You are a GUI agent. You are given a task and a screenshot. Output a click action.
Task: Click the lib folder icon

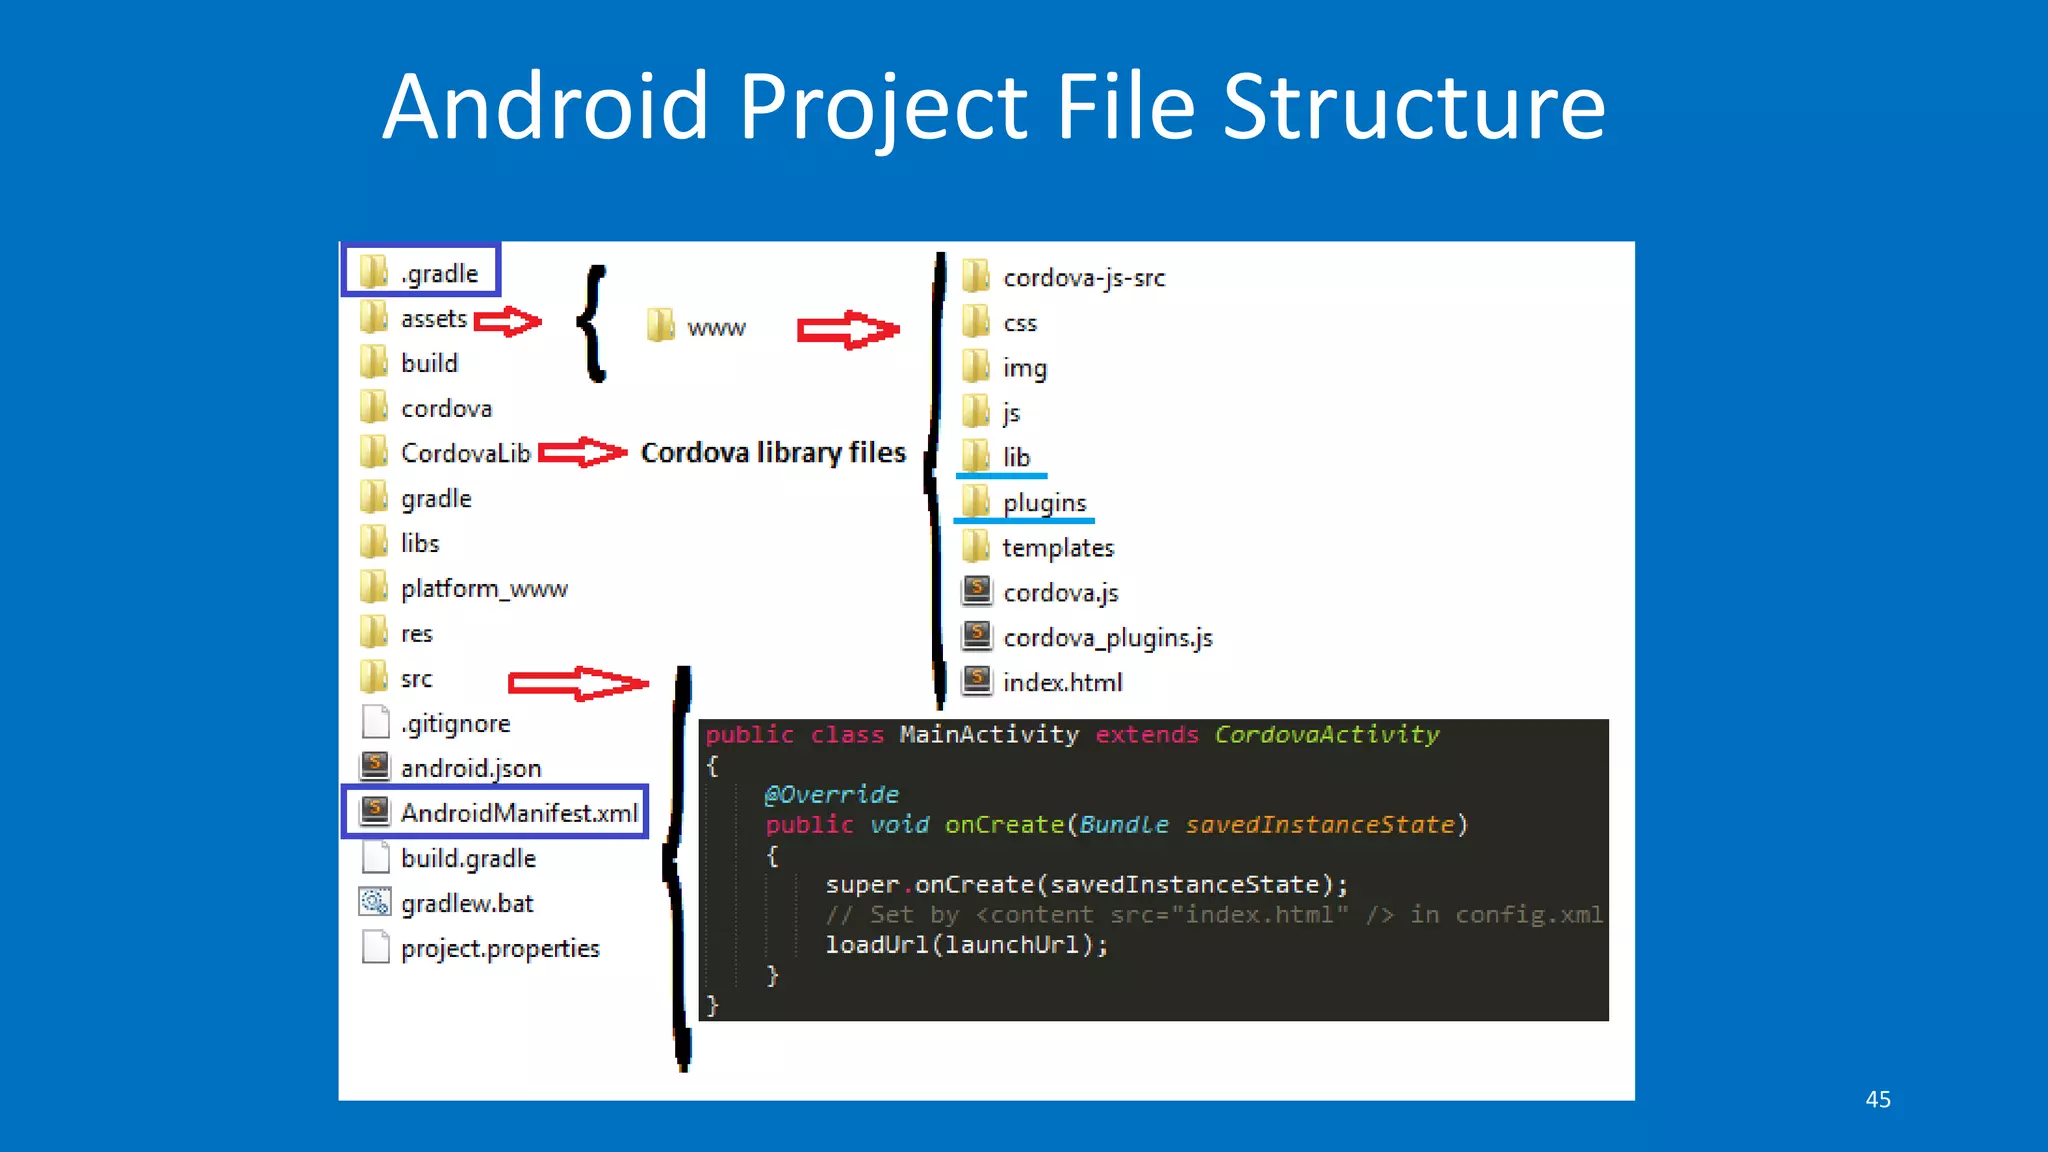coord(976,456)
